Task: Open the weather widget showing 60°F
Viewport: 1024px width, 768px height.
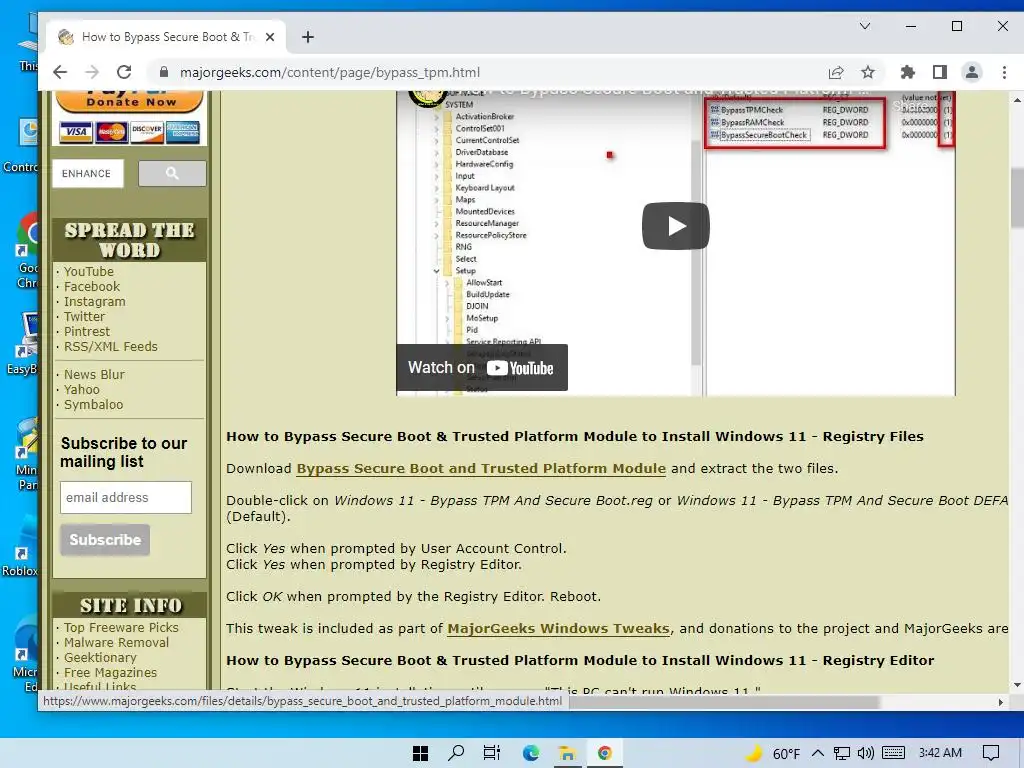Action: 773,753
